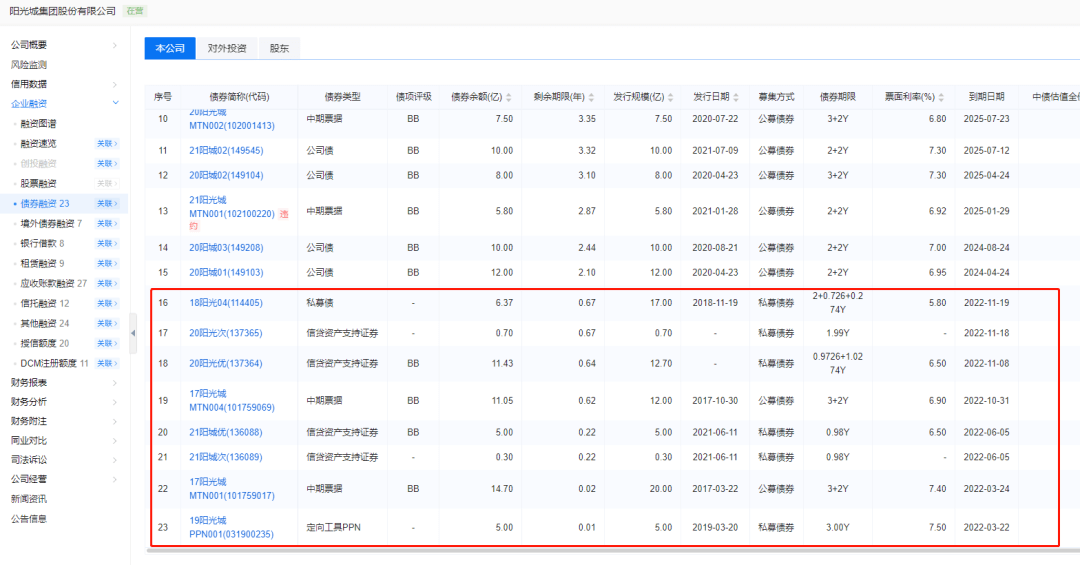The height and width of the screenshot is (565, 1080).
Task: Collapse 企业融资 section chevron
Action: pos(115,103)
